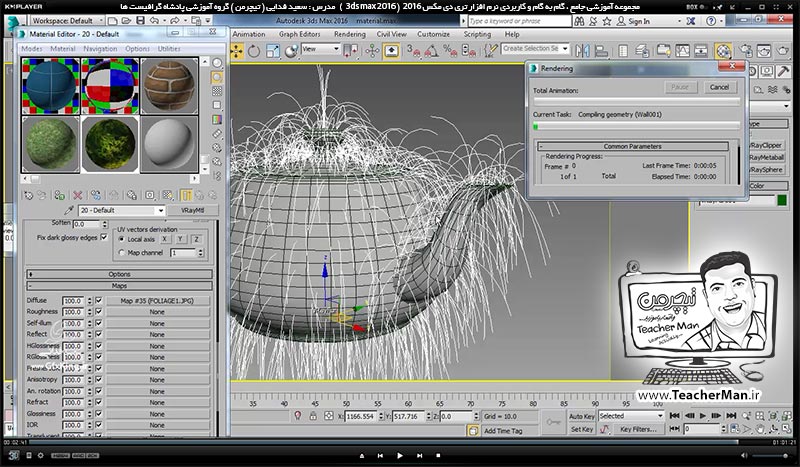Select the Move tool in main toolbar
Image resolution: width=800 pixels, height=467 pixels.
click(237, 51)
